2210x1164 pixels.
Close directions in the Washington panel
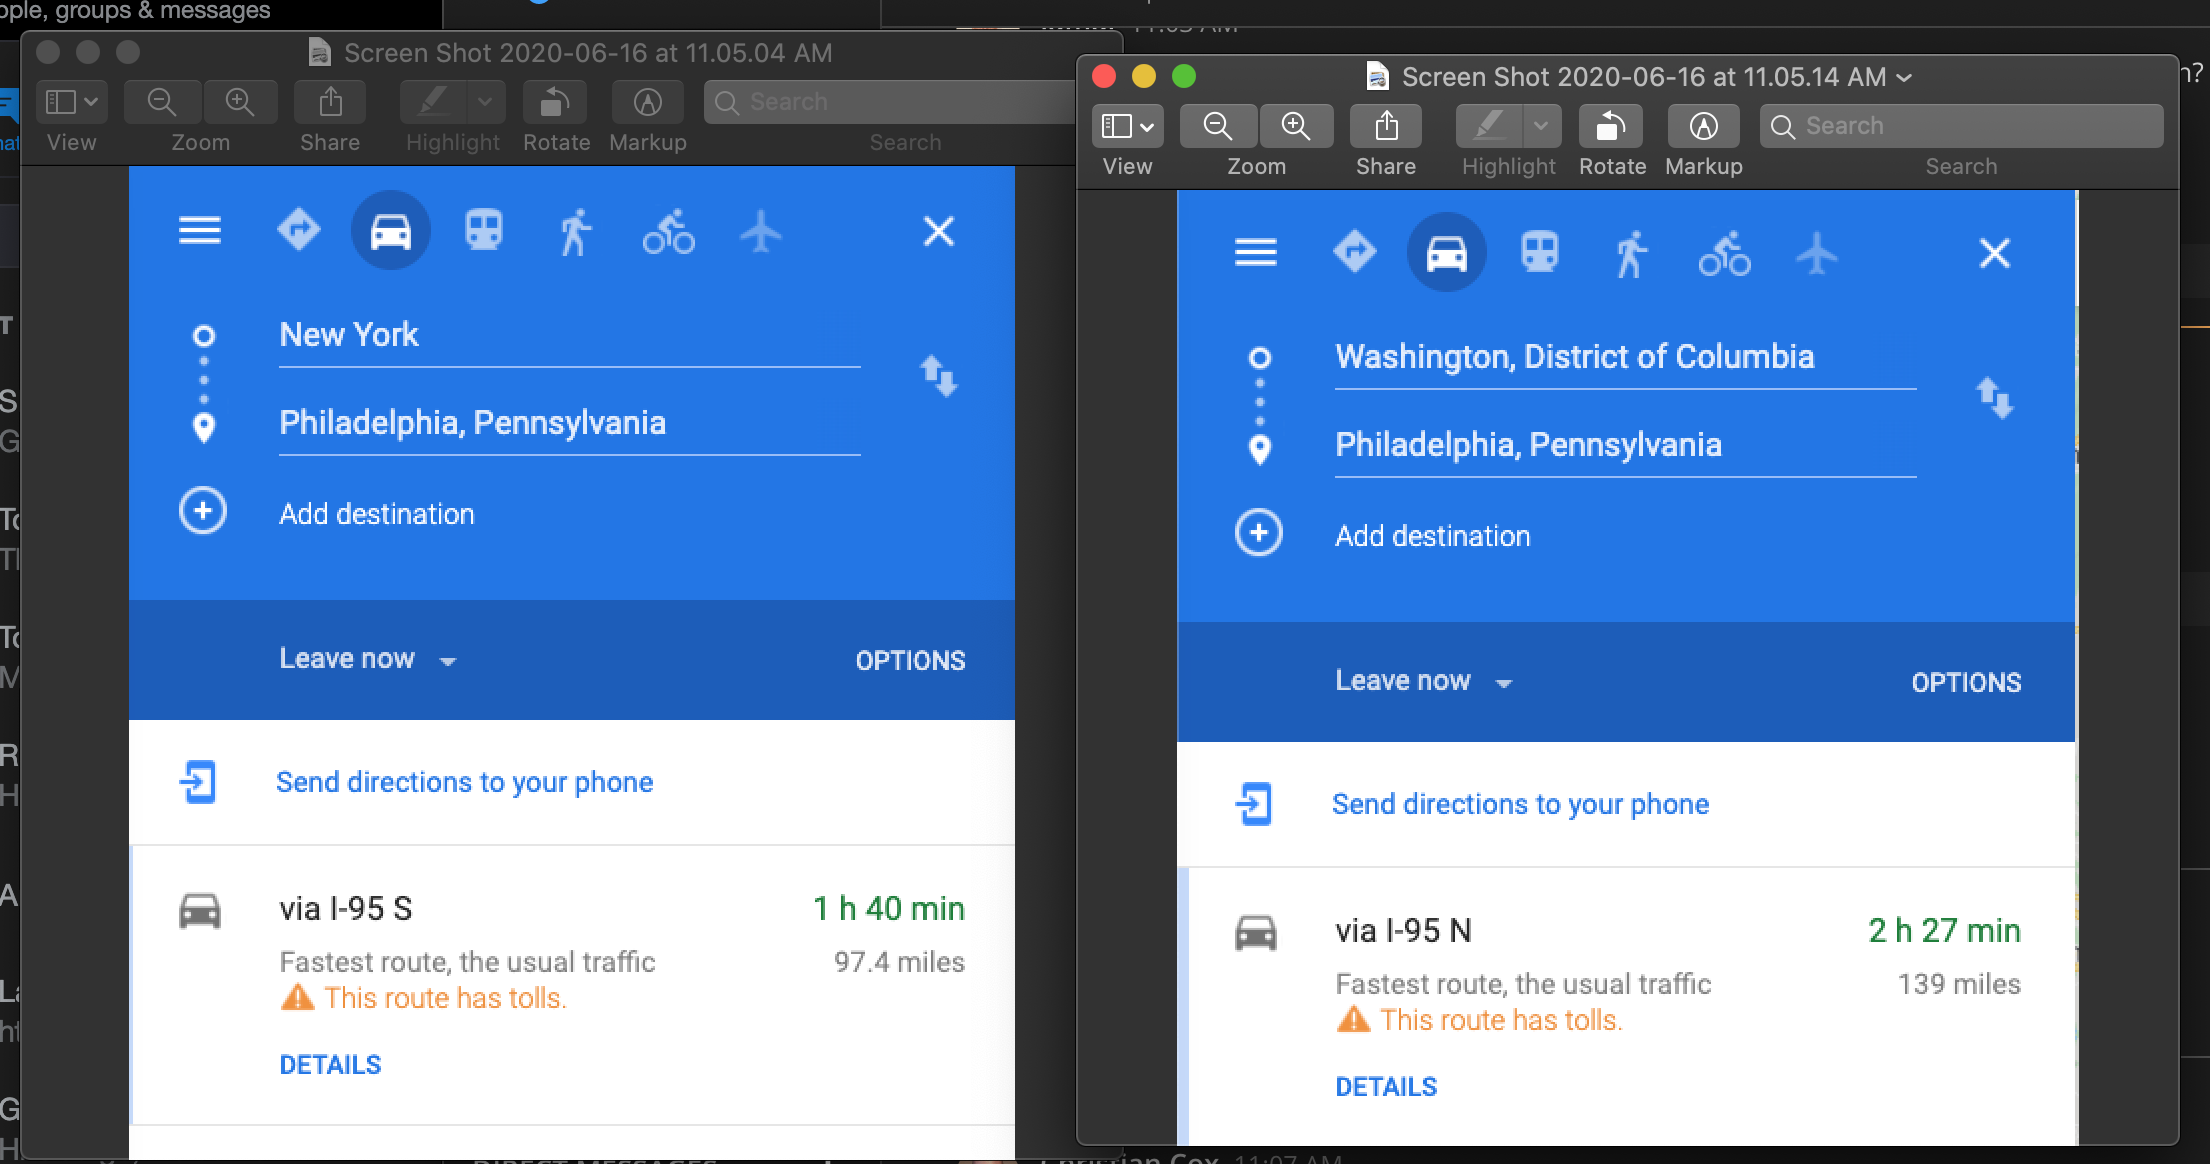click(1994, 253)
